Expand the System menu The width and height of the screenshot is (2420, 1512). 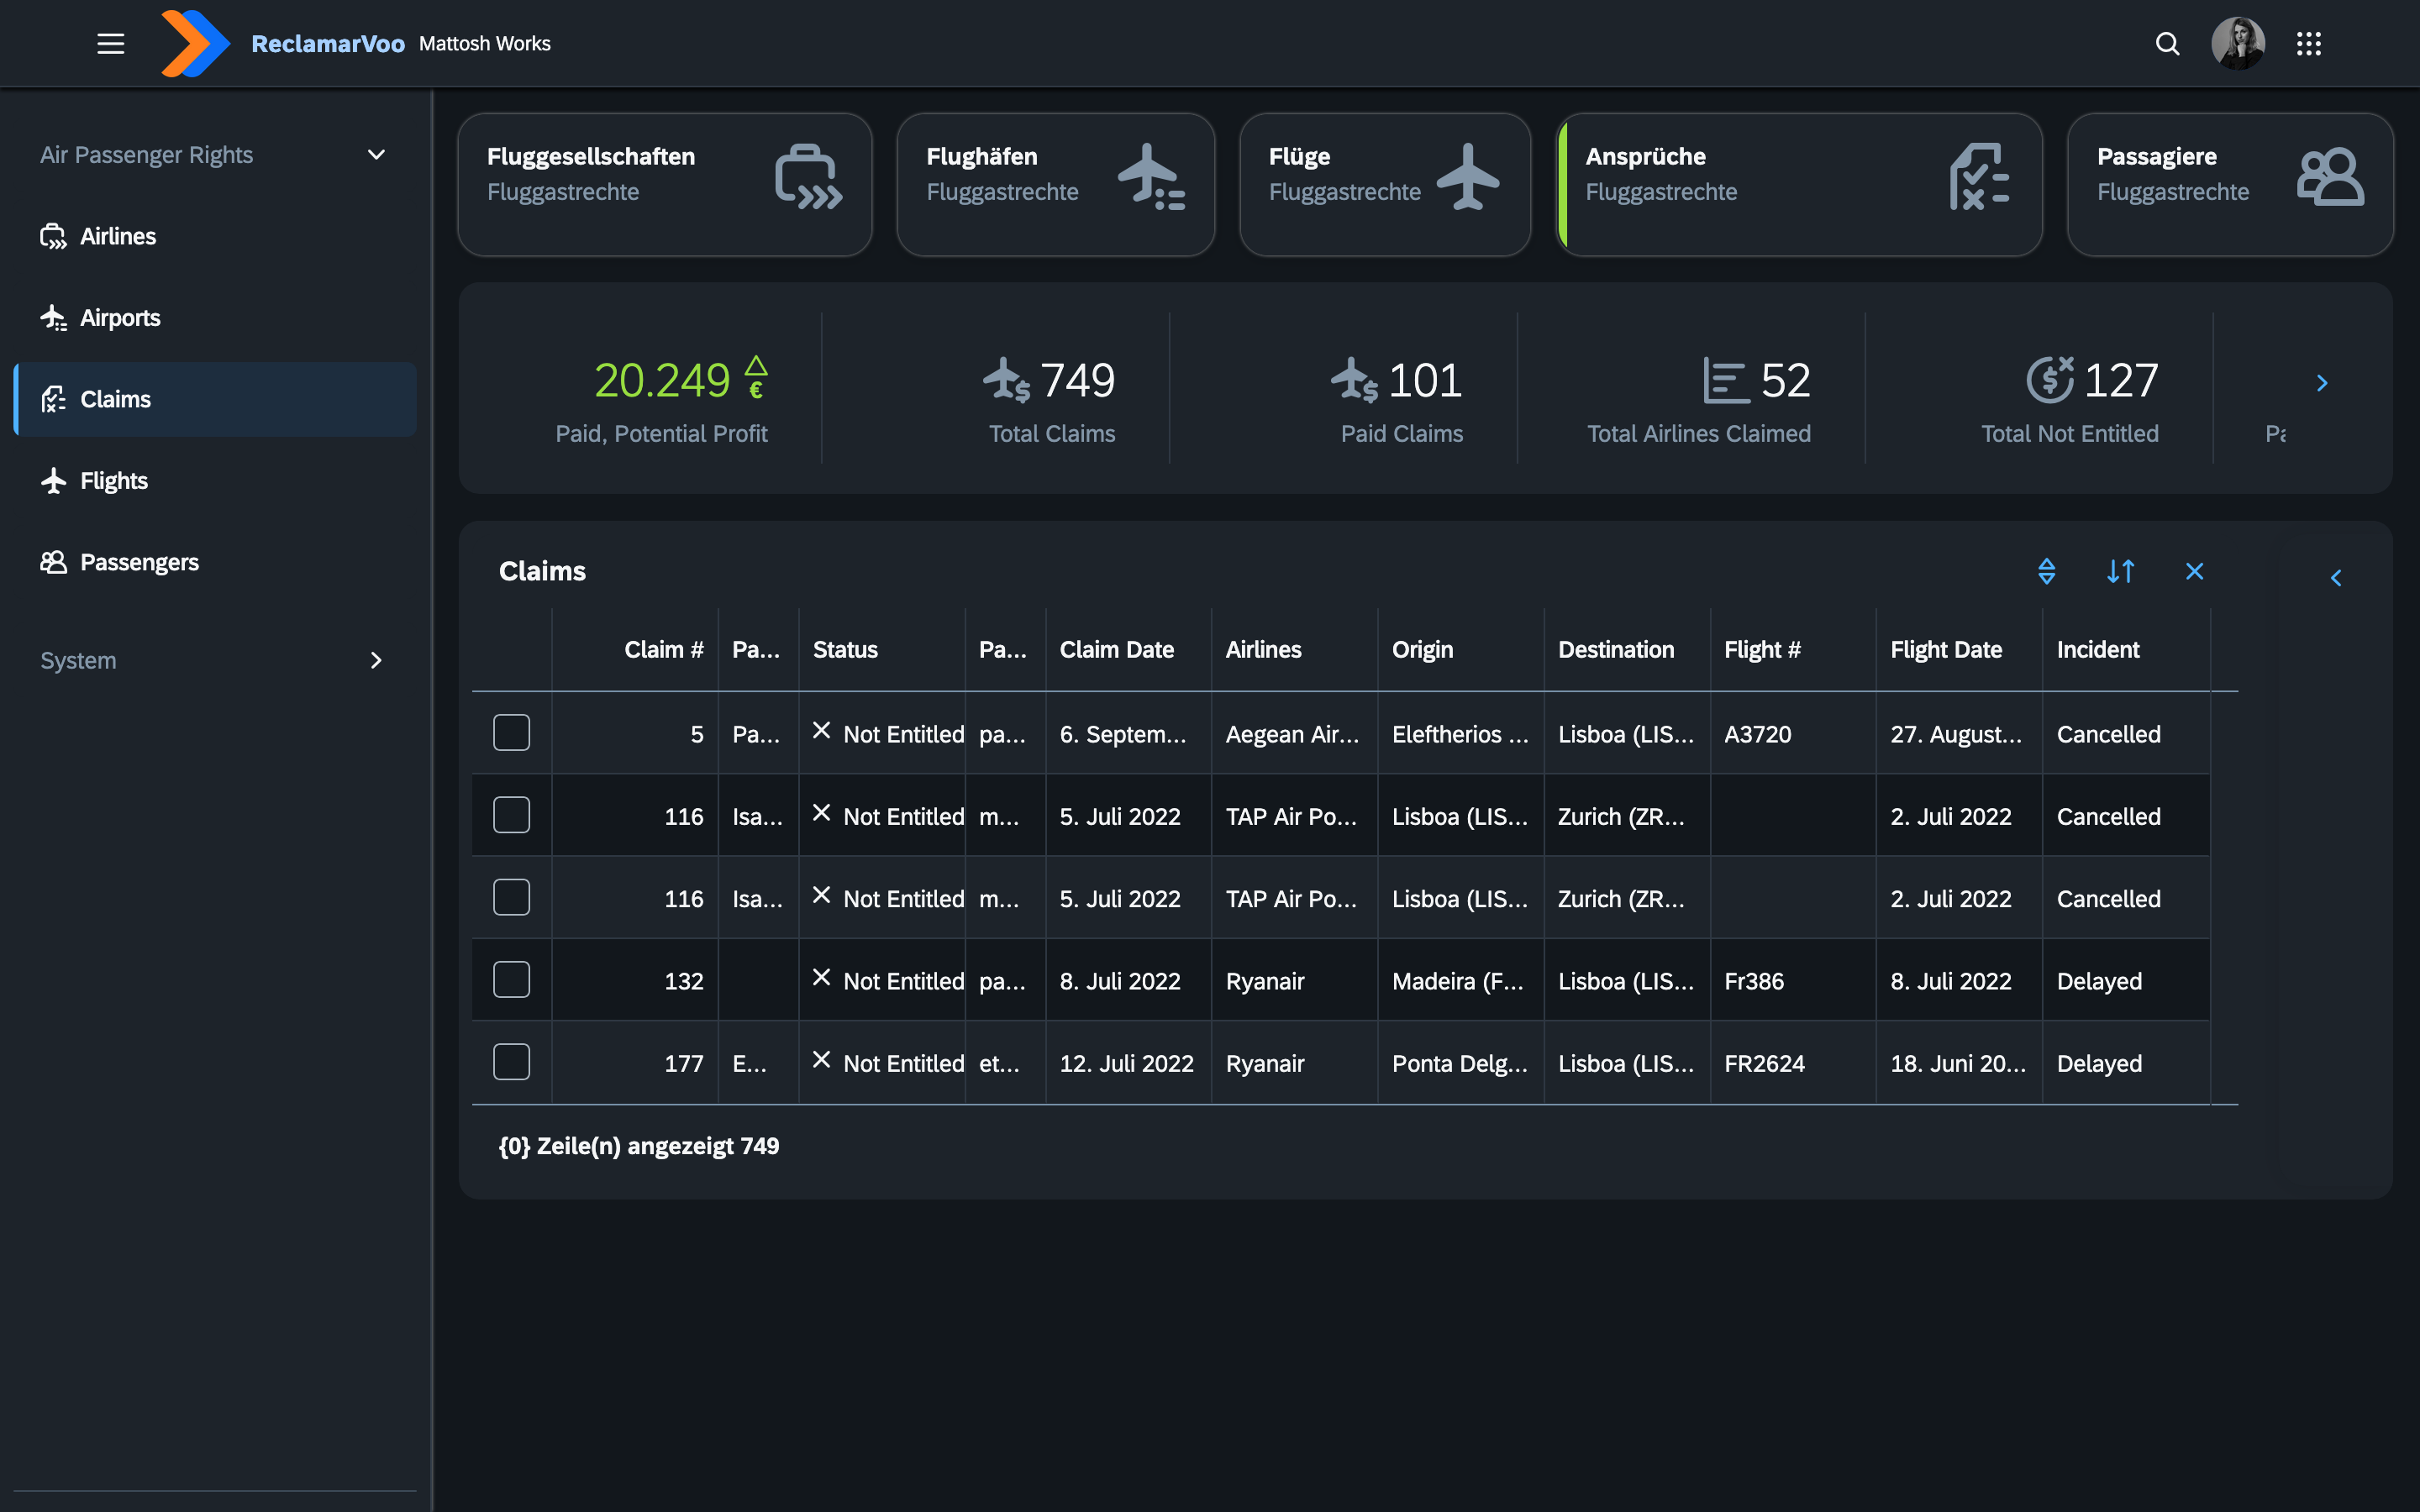pos(375,660)
